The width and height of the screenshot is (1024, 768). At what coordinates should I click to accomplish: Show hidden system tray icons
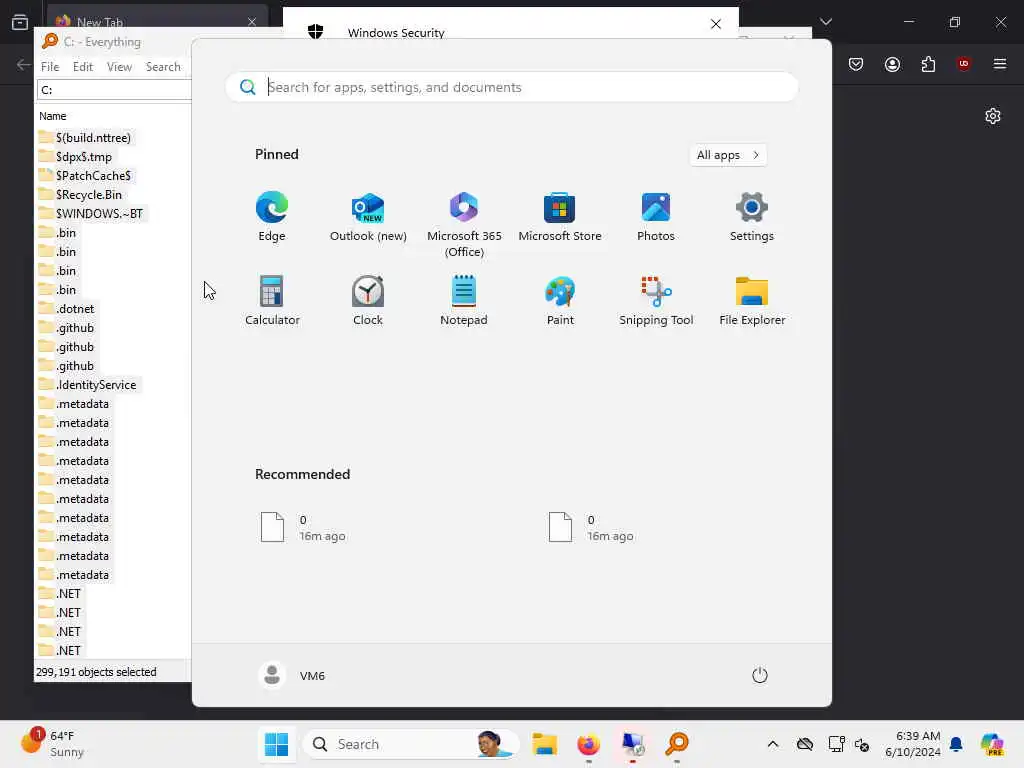(x=773, y=744)
